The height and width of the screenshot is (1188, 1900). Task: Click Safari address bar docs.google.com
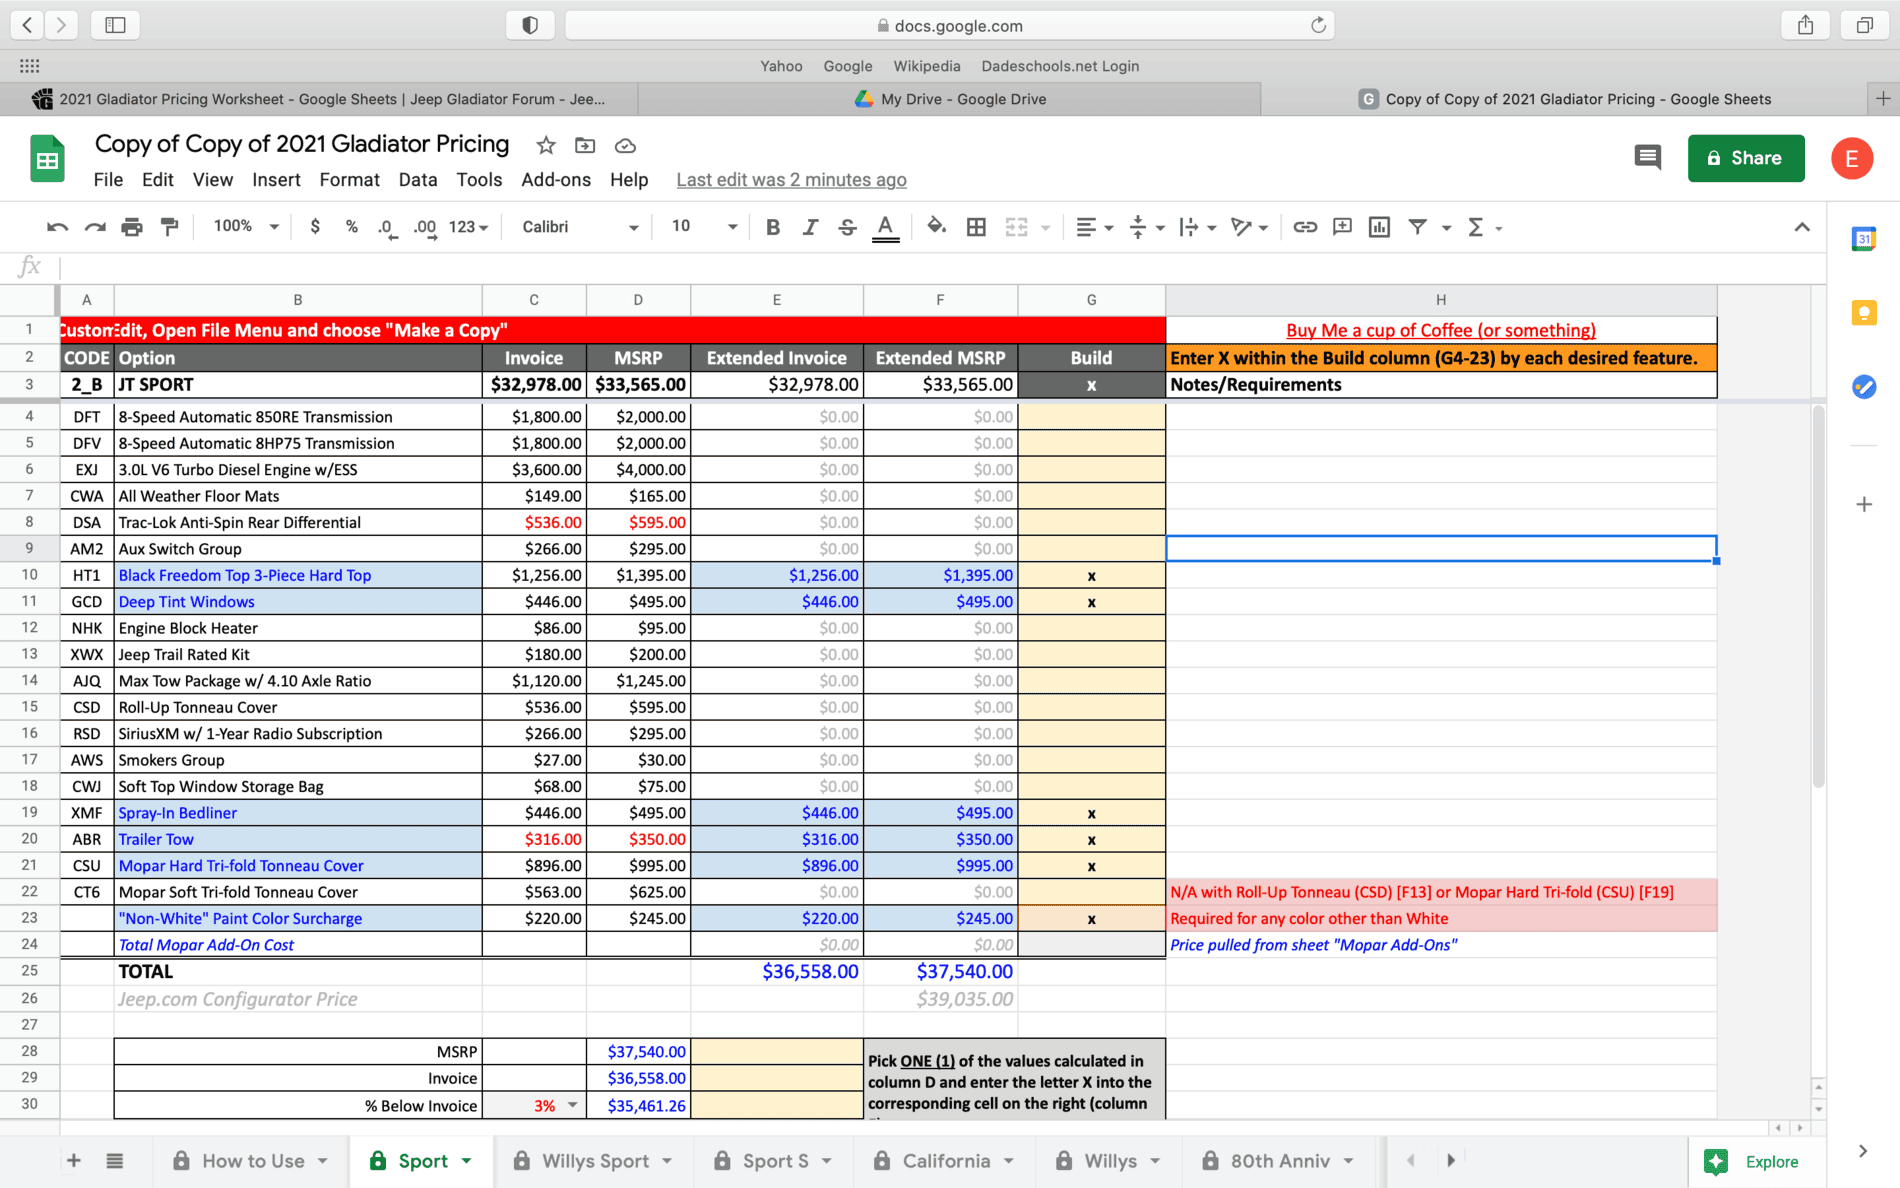pos(950,26)
